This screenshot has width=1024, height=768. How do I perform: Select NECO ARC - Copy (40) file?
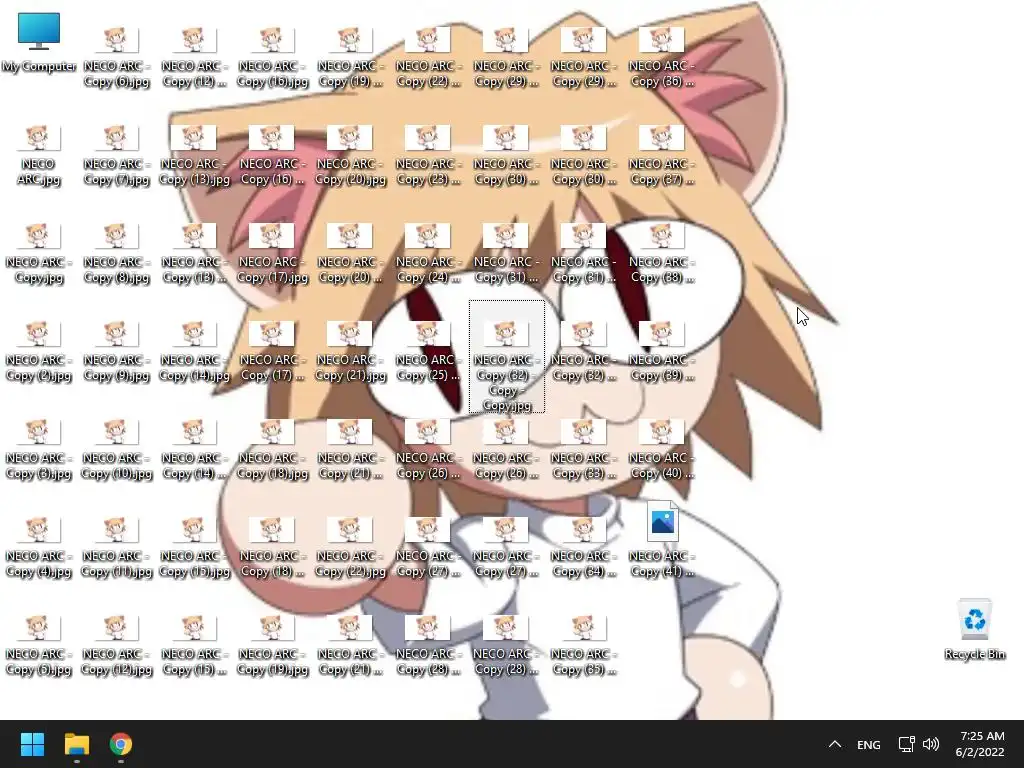click(x=662, y=449)
